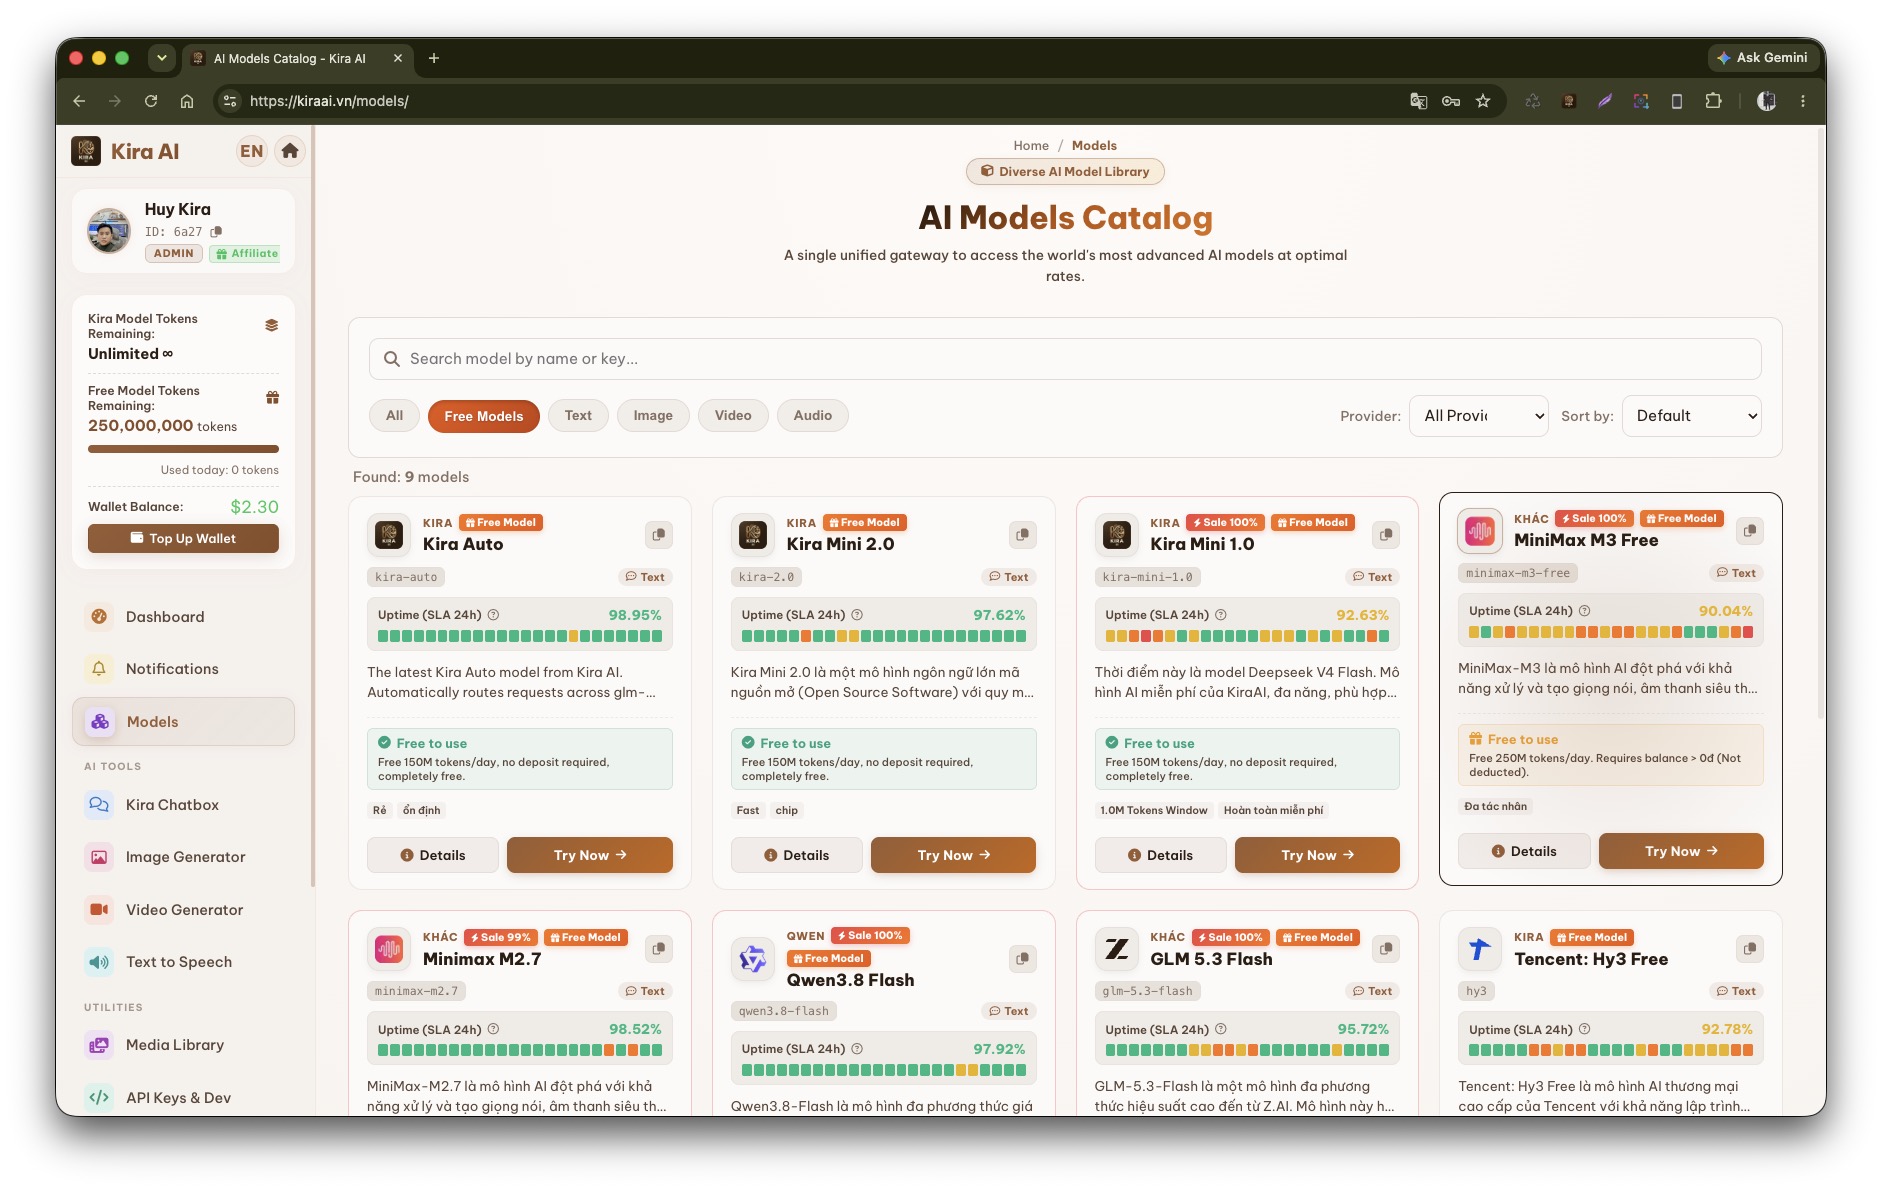Screen dimensions: 1882x1190
Task: Click the Affiliate badge
Action: pyautogui.click(x=247, y=254)
